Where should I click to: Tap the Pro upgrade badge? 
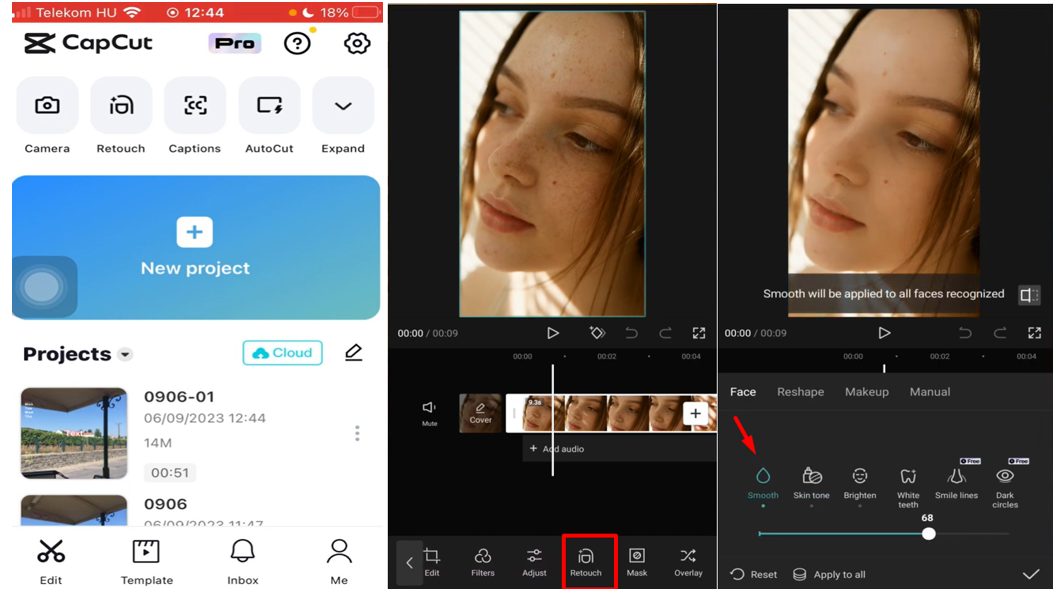tap(234, 44)
